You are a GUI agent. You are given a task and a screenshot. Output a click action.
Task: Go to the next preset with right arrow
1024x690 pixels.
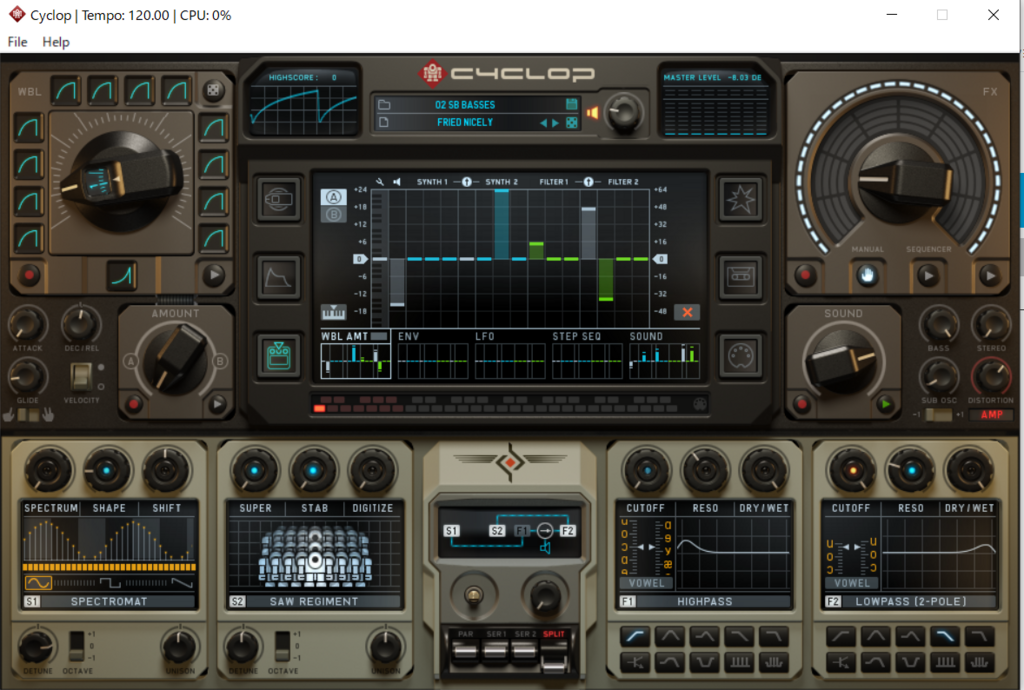point(556,123)
